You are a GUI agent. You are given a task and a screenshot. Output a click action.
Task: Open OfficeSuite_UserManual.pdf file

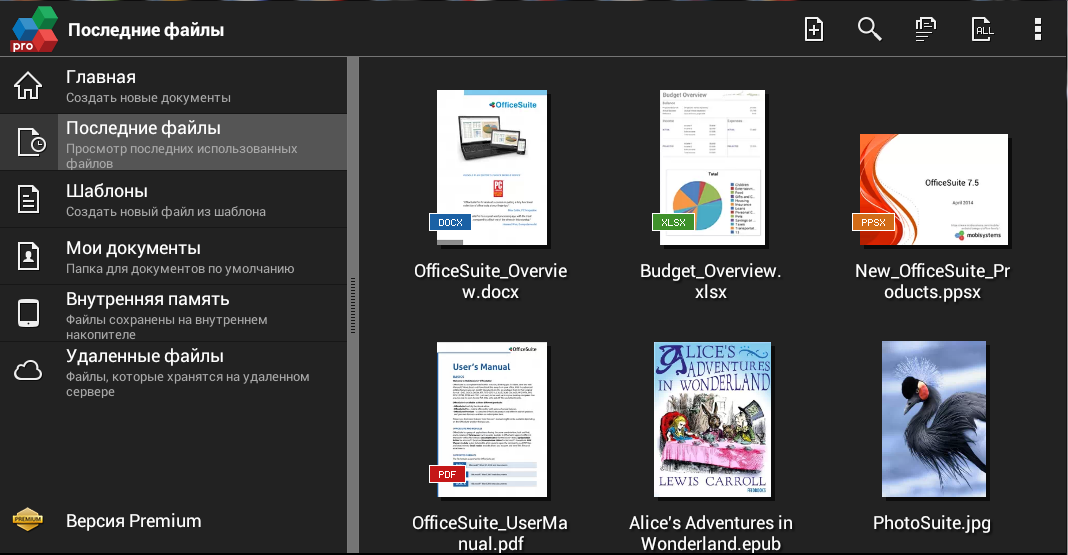(491, 420)
